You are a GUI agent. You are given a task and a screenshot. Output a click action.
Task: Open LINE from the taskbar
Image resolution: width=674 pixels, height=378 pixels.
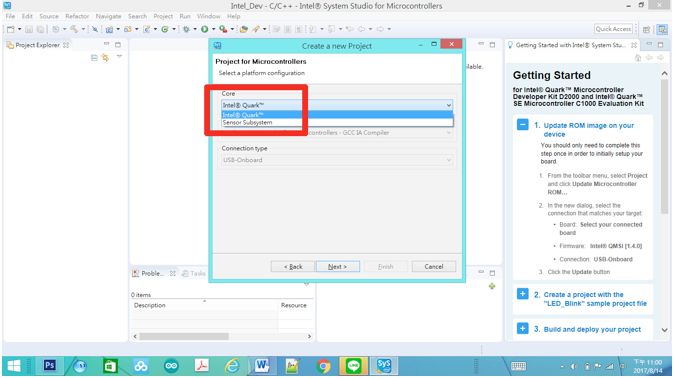click(353, 366)
